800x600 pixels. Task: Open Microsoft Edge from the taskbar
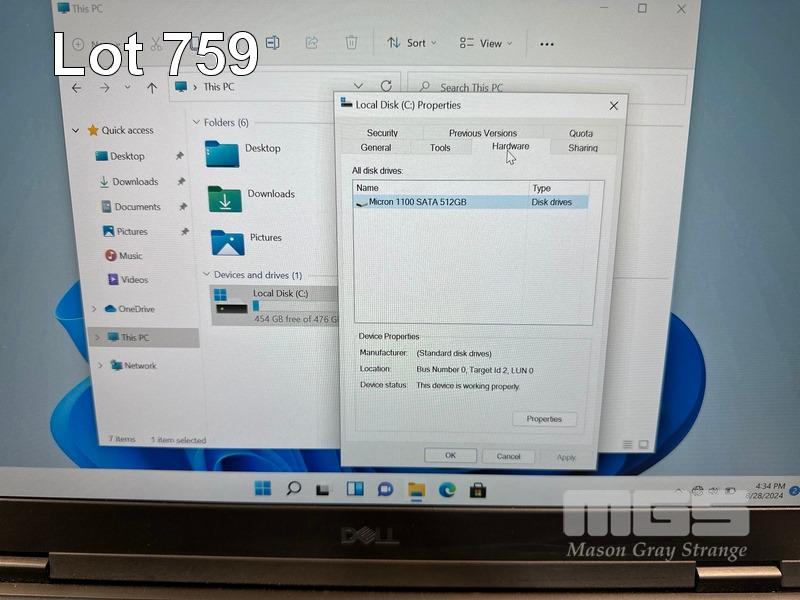coord(447,489)
